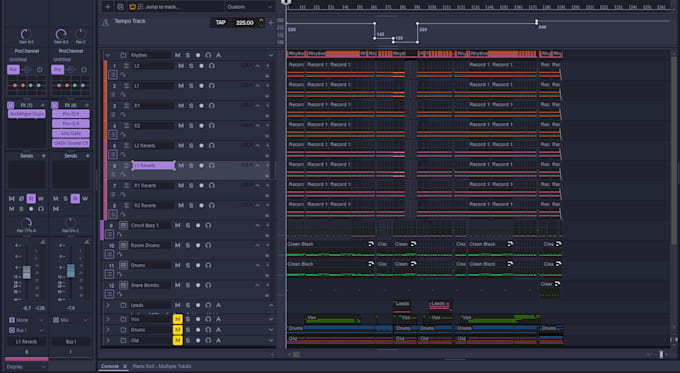
Task: Collapse the Rhythm folder track
Action: click(108, 56)
